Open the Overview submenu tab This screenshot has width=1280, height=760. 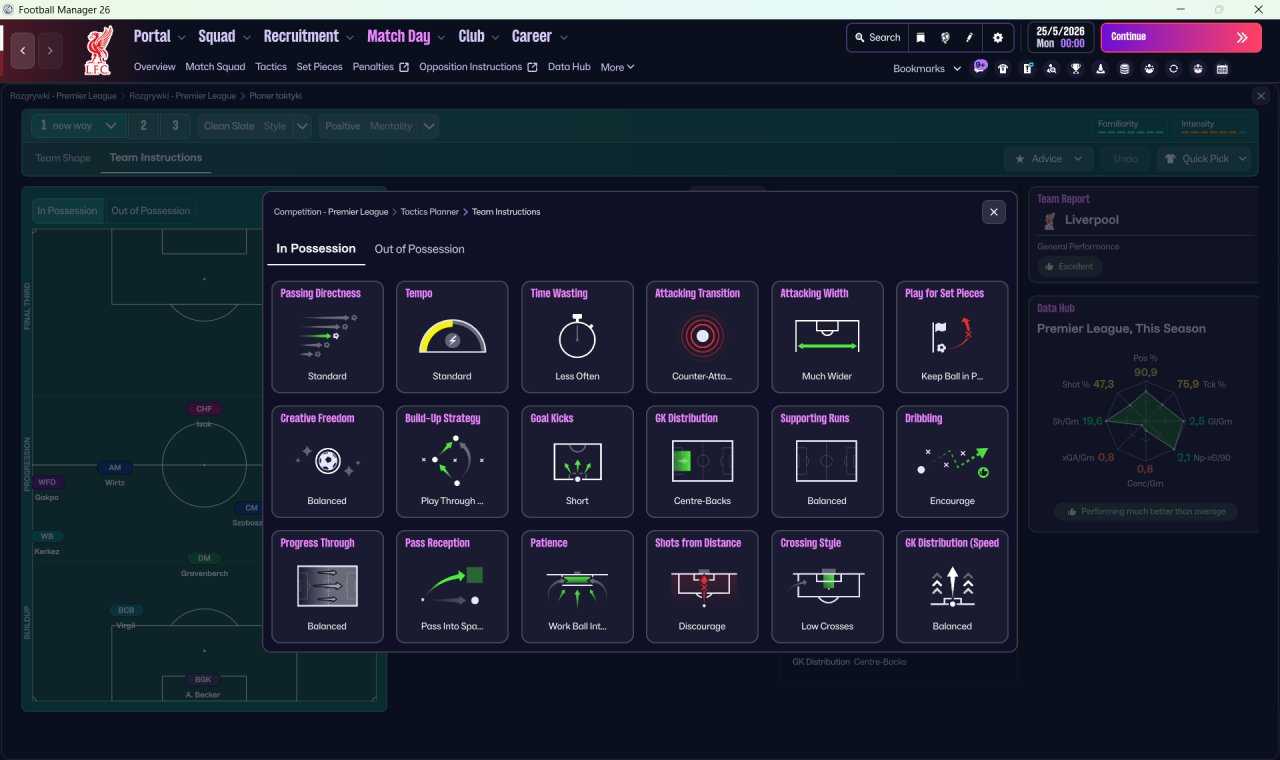coord(155,67)
